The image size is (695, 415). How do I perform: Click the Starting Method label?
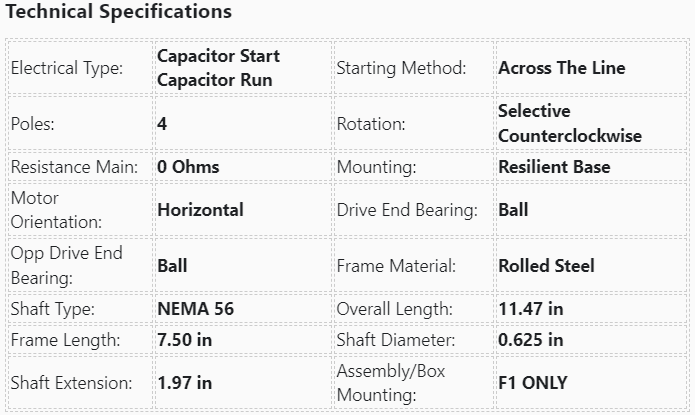tap(401, 68)
